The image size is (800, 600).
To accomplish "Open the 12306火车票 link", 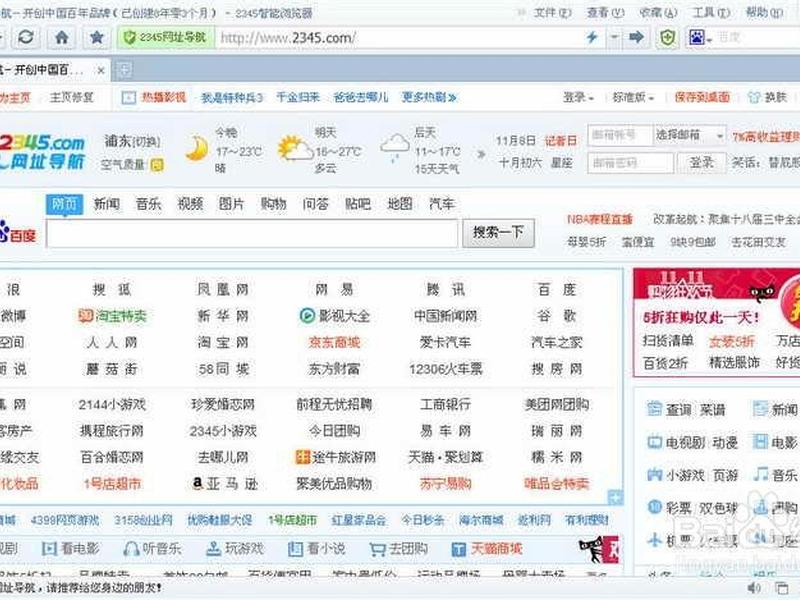I will tap(445, 369).
